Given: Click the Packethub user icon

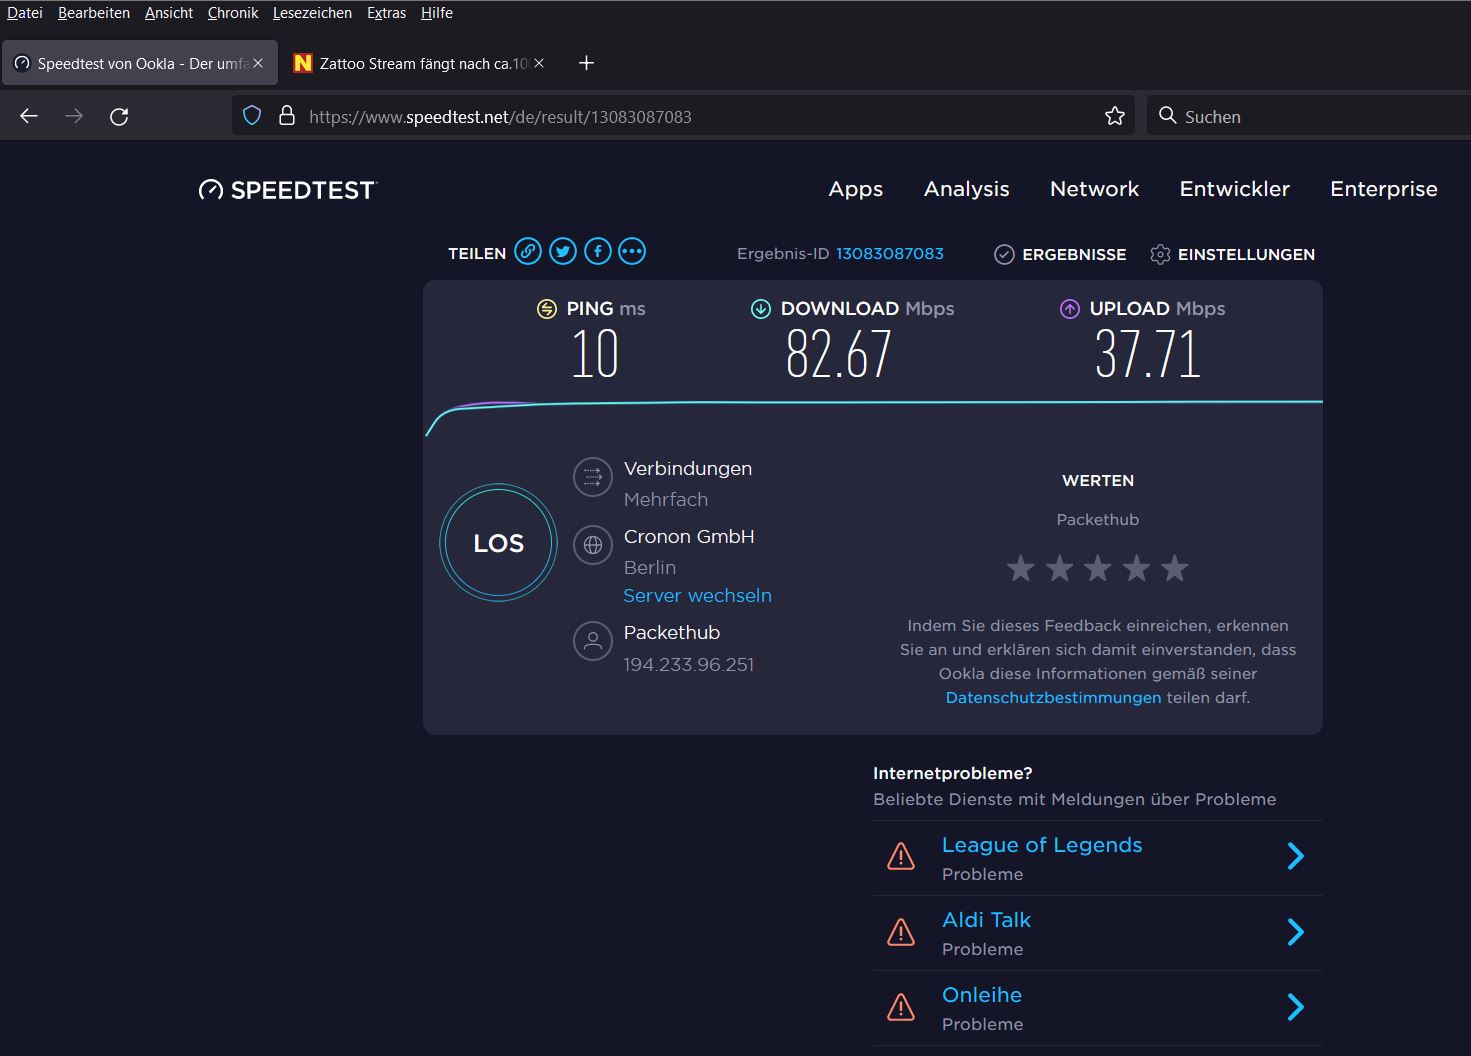Looking at the screenshot, I should 593,641.
